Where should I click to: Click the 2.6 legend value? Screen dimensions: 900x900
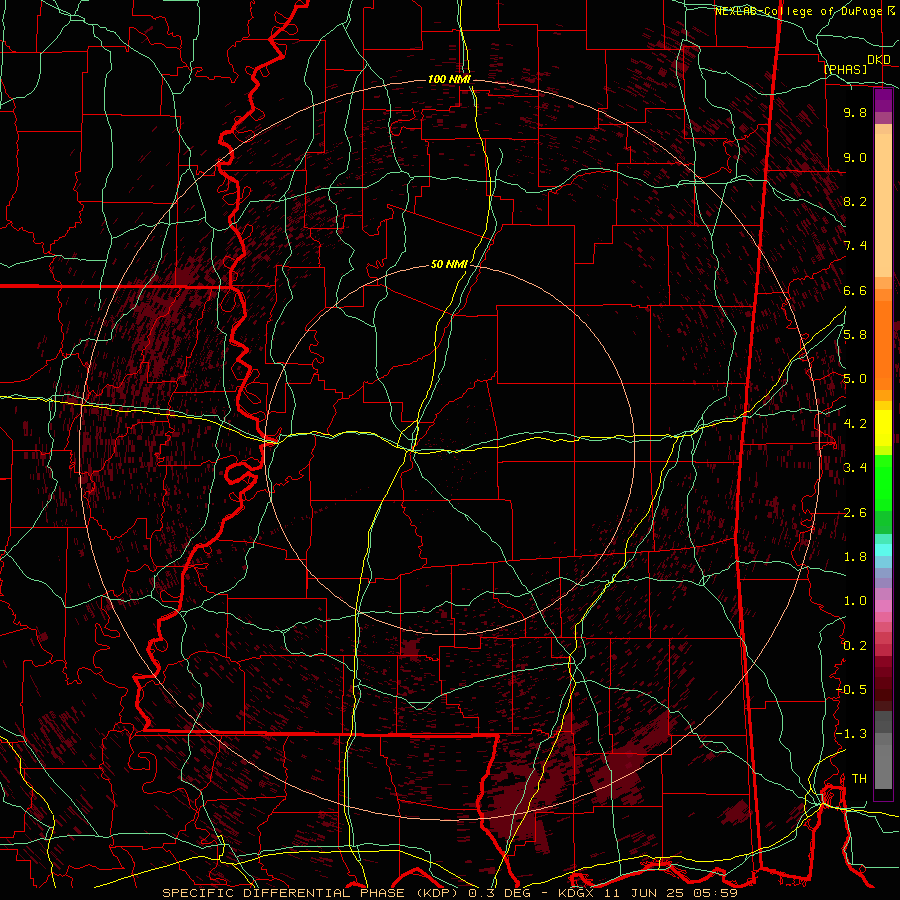[x=855, y=513]
